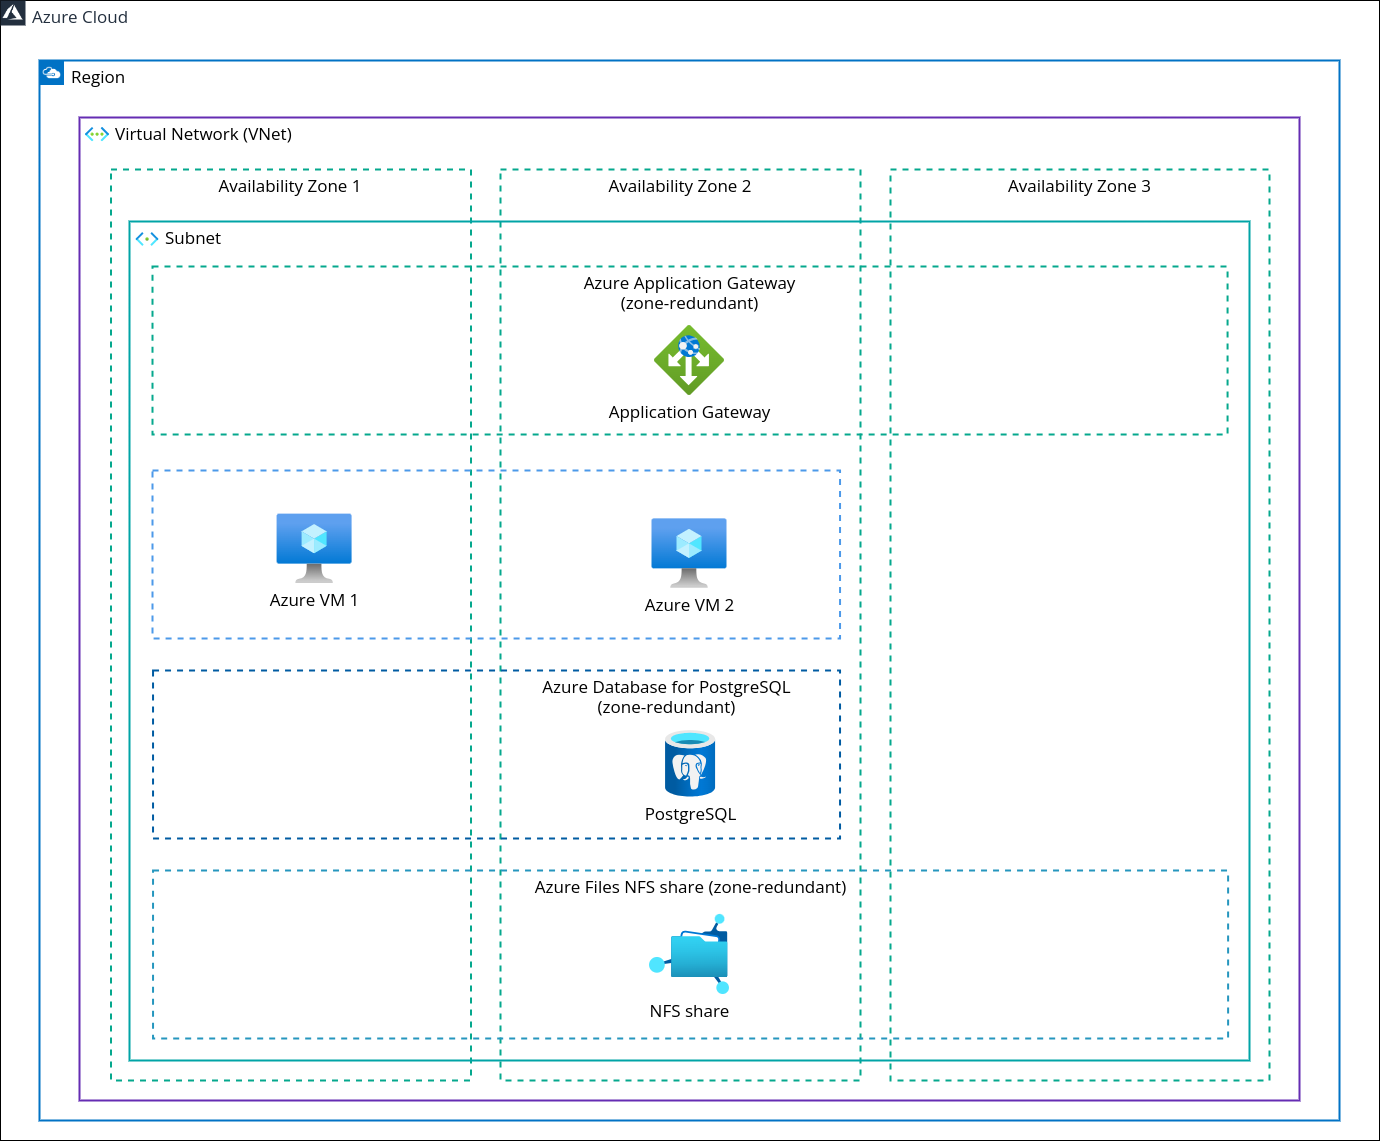Viewport: 1380px width, 1141px height.
Task: Click the 'Virtual Network (VNet)' label
Action: (203, 134)
